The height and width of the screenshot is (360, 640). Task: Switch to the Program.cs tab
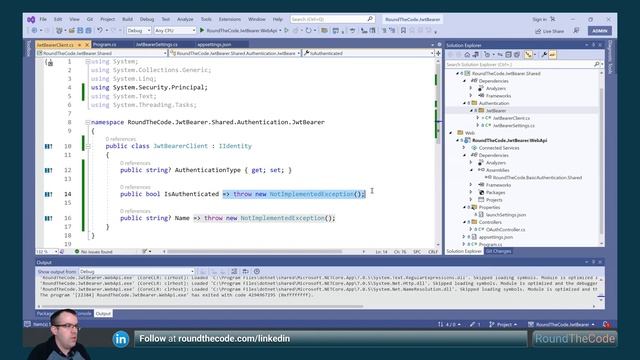tap(105, 44)
